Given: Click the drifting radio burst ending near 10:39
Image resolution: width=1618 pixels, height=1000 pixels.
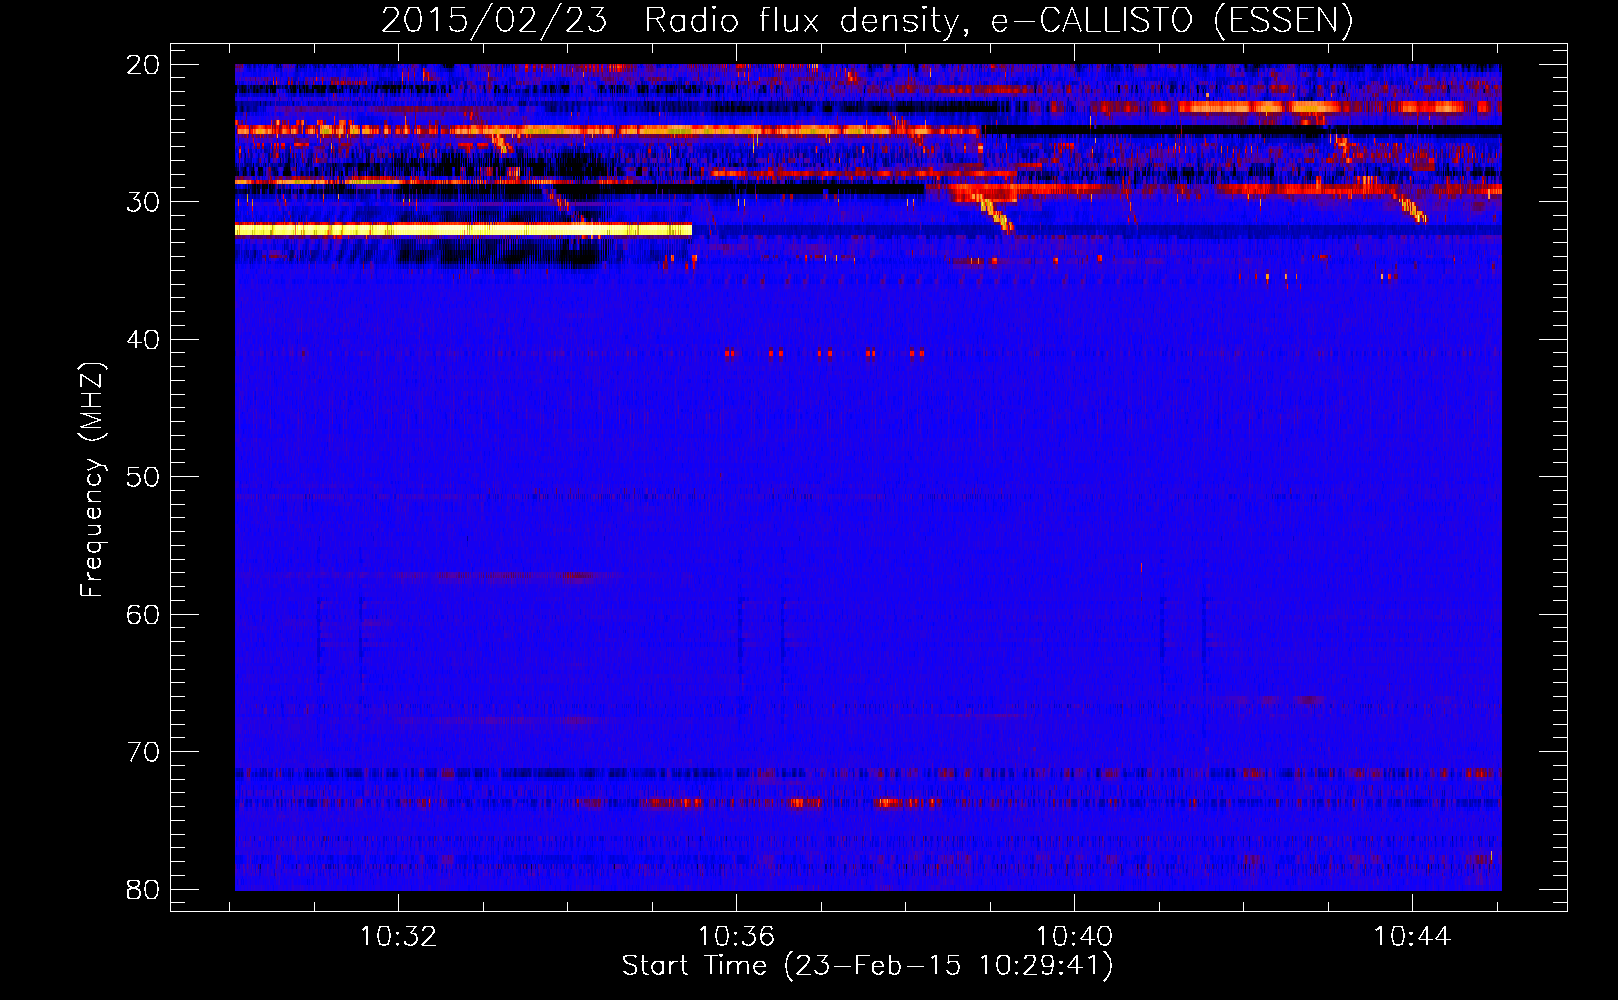Looking at the screenshot, I should point(993,213).
